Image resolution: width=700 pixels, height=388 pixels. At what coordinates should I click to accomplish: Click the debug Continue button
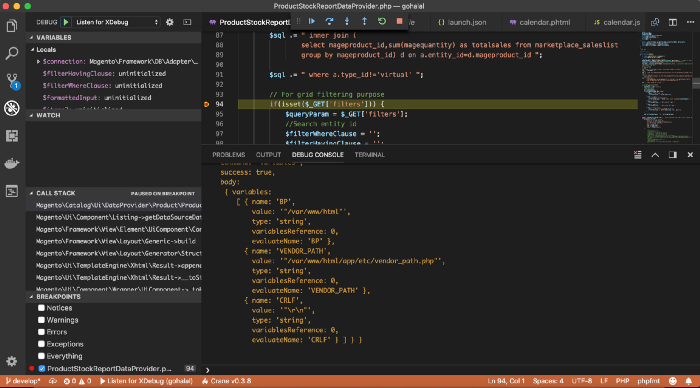[x=312, y=21]
